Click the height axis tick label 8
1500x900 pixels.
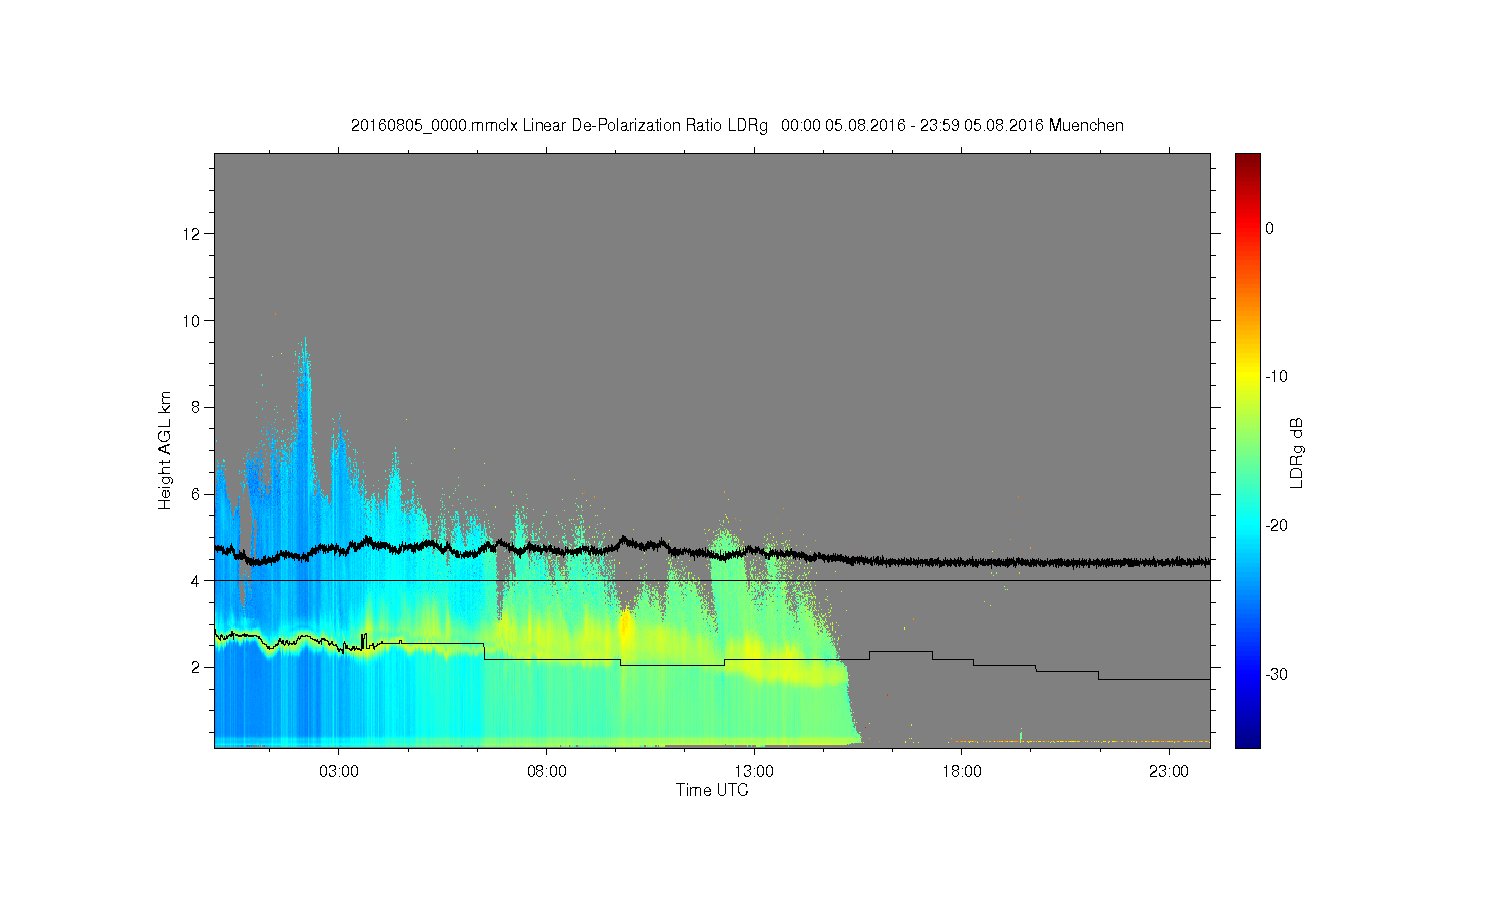point(196,407)
